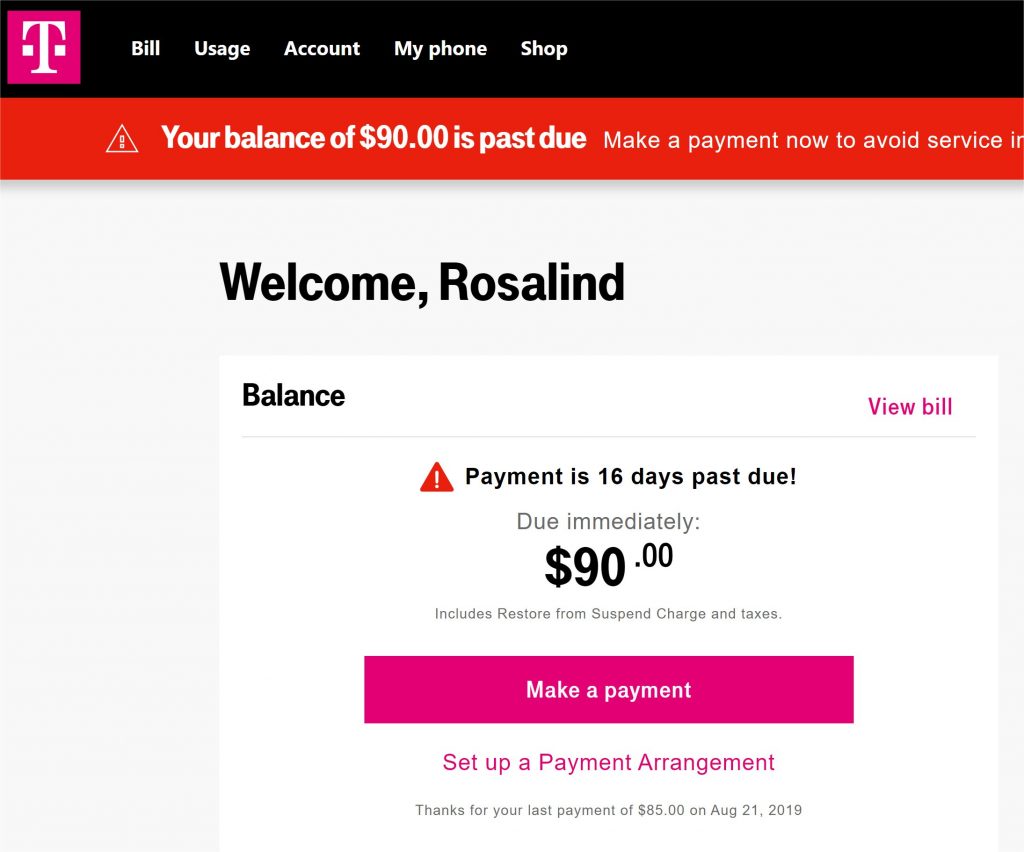Click the red alert triangle beside past due notice
This screenshot has width=1024, height=852.
437,477
